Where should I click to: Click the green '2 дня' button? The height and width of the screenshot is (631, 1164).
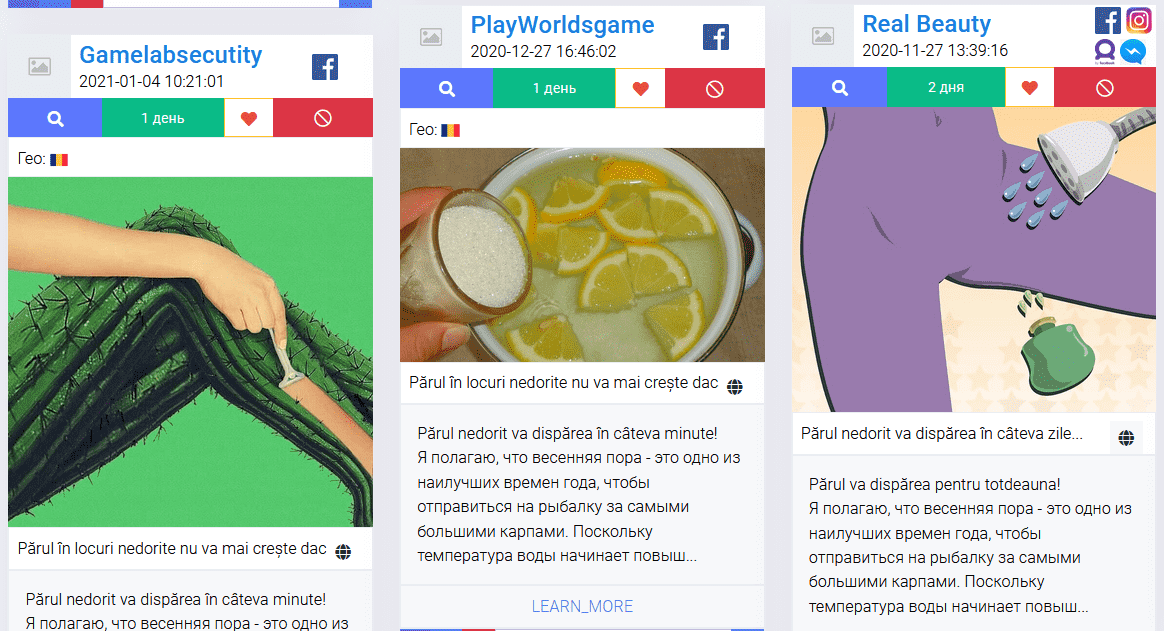click(x=946, y=88)
